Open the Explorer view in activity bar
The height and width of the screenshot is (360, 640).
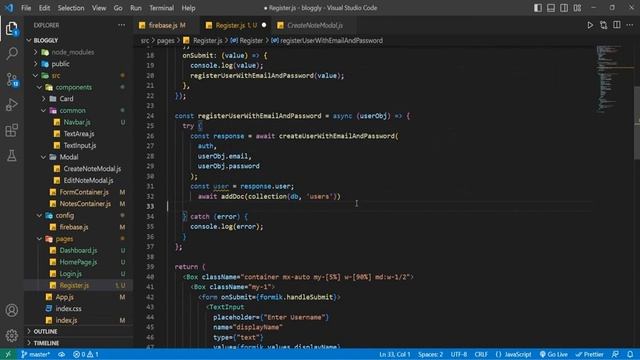coord(11,29)
